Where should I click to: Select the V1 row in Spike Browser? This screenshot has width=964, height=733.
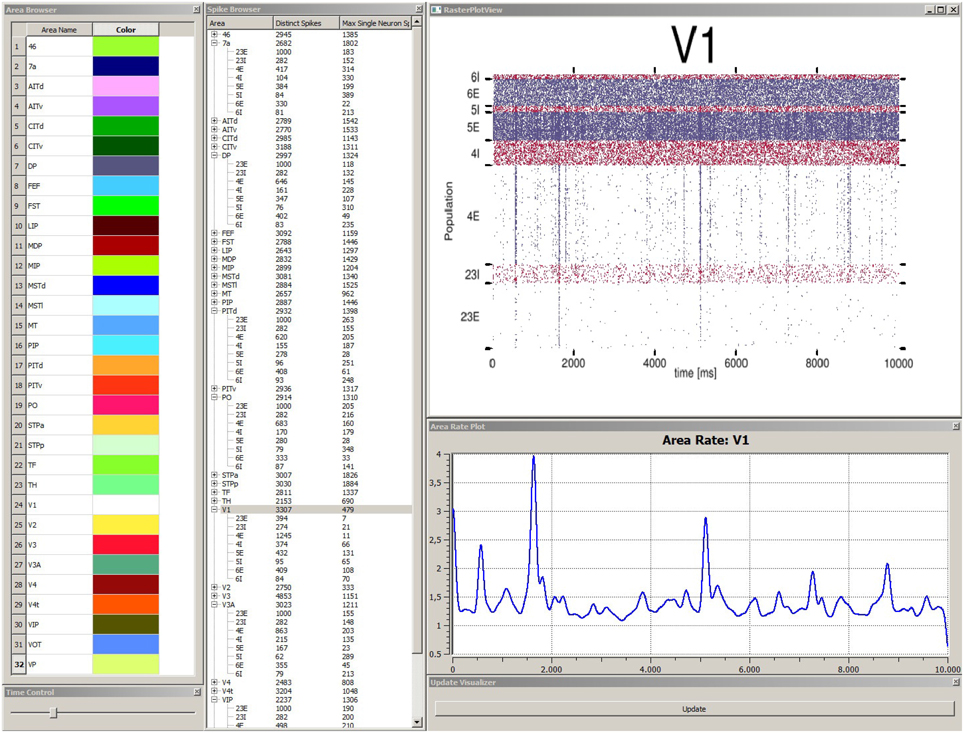310,509
